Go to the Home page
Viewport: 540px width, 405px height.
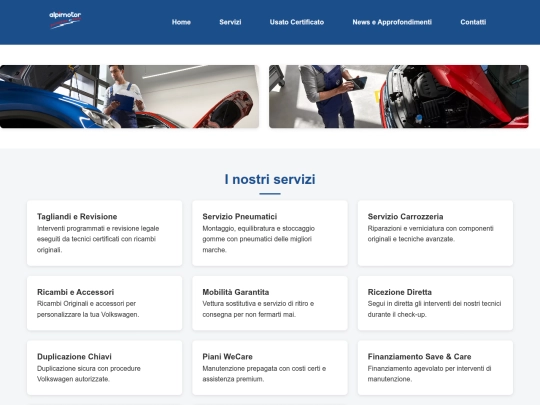coord(181,22)
